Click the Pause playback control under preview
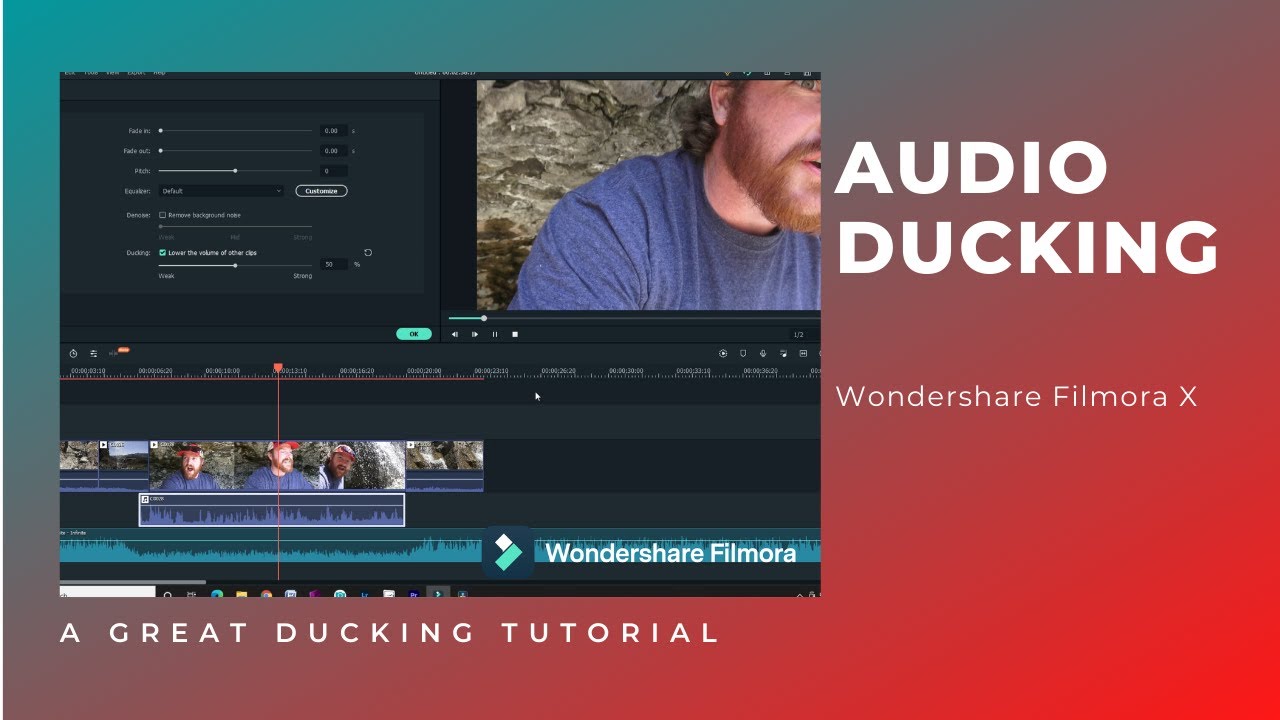Image resolution: width=1280 pixels, height=720 pixels. 495,334
